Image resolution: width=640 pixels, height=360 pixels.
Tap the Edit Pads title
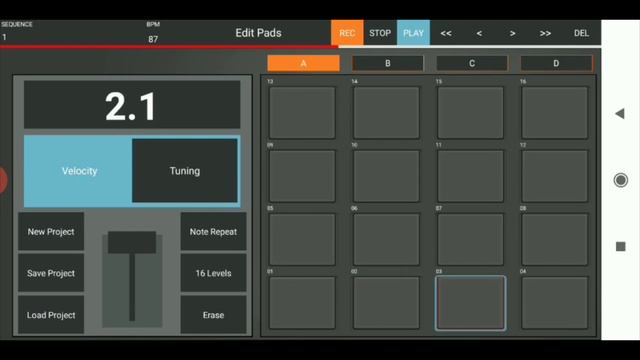(258, 33)
